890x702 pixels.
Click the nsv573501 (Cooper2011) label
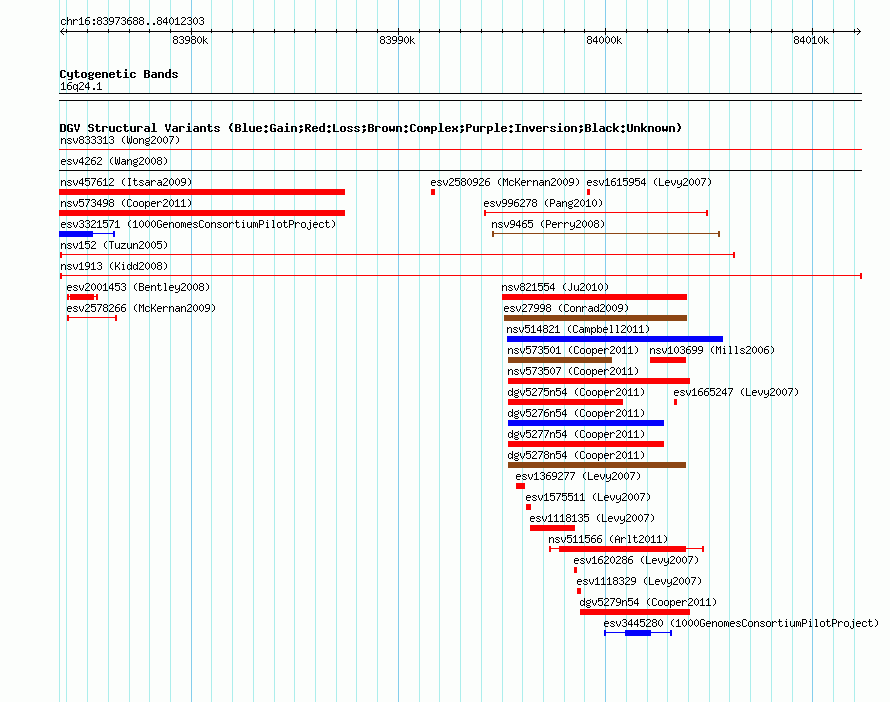tap(573, 350)
